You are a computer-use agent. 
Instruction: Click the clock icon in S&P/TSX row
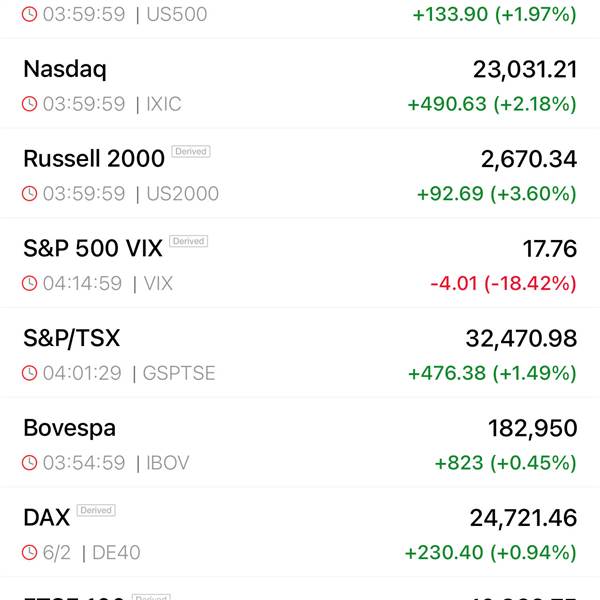(x=30, y=374)
